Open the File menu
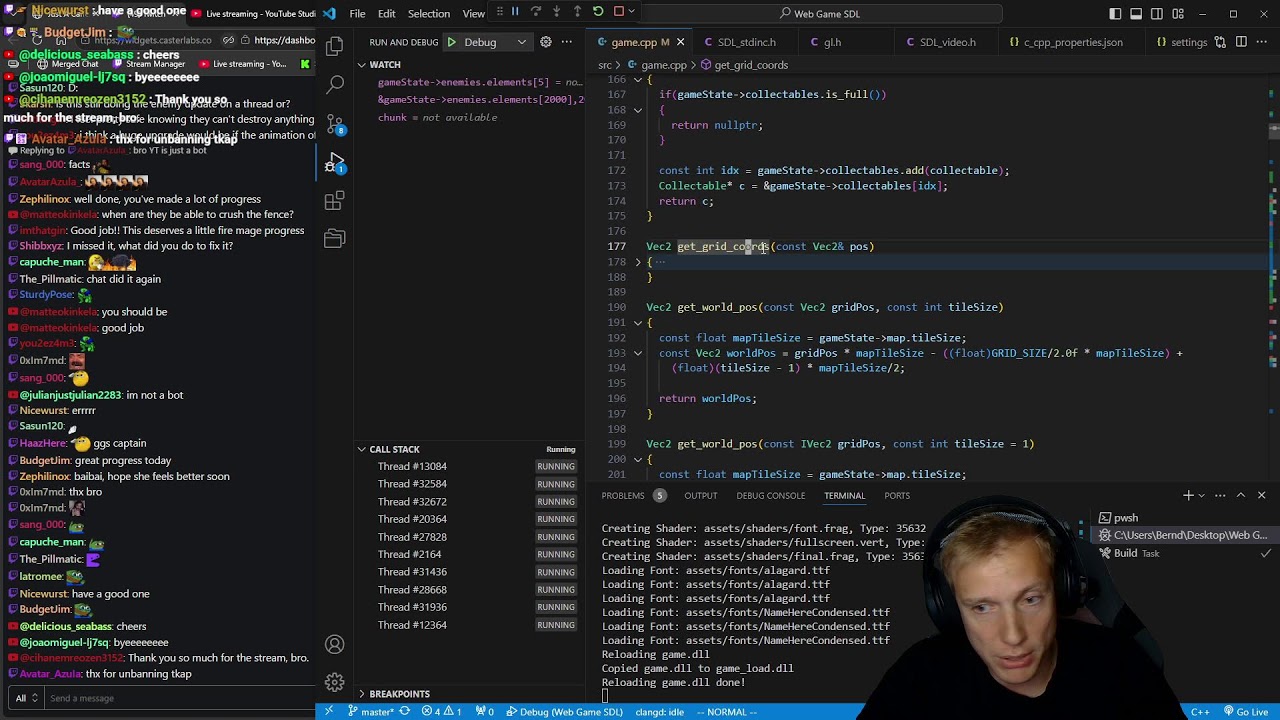This screenshot has width=1280, height=720. [x=357, y=13]
